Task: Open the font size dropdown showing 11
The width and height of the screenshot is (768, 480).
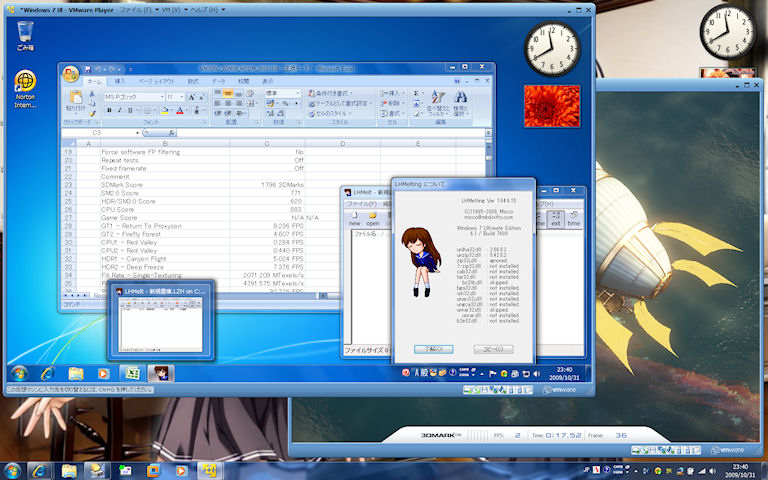Action: [x=182, y=97]
